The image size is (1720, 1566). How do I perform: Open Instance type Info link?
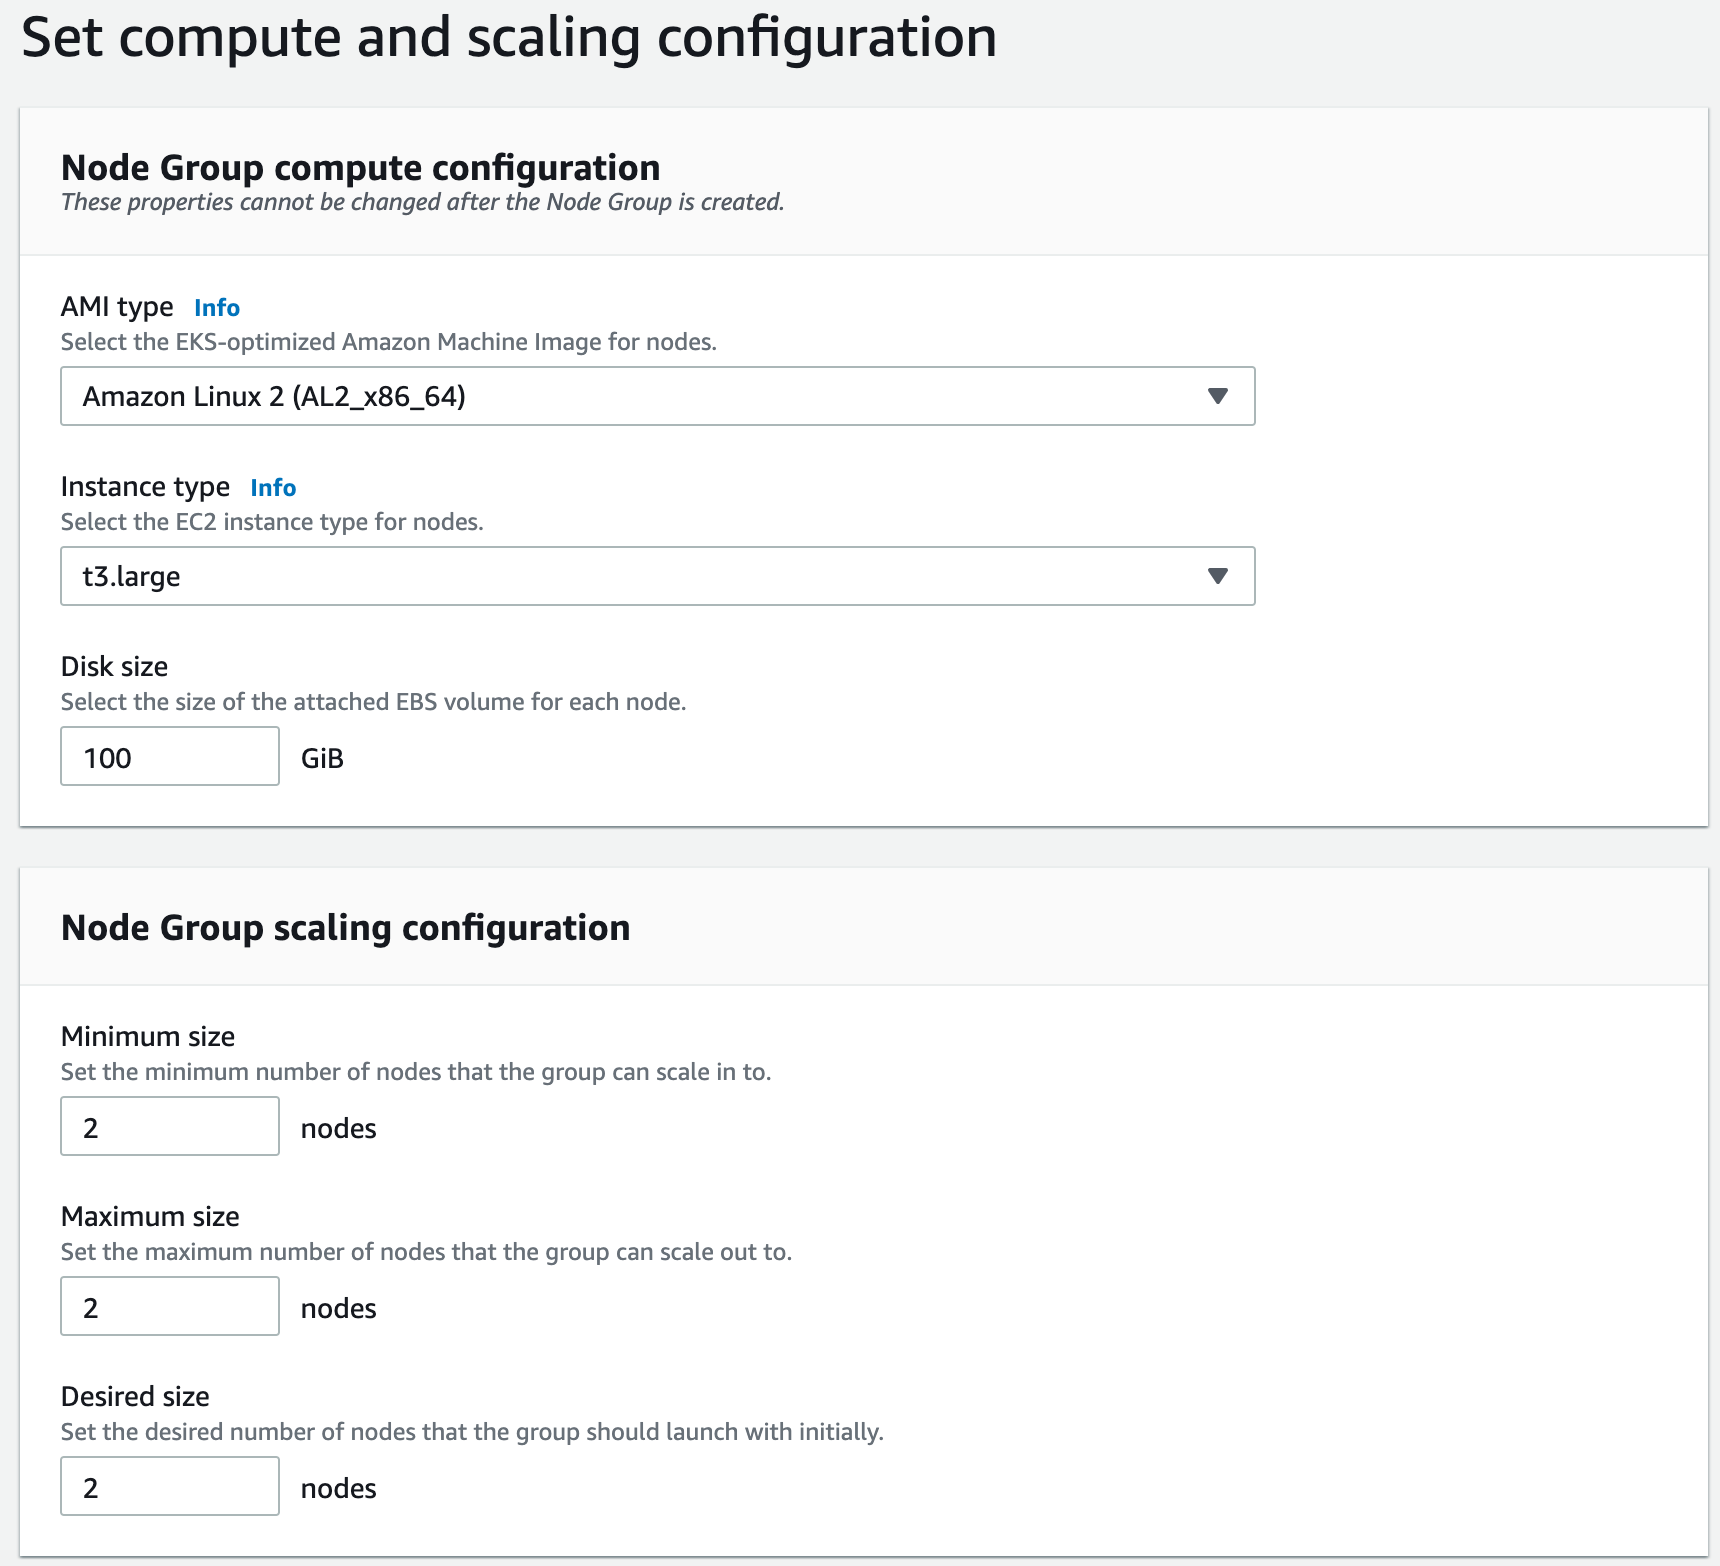coord(273,488)
